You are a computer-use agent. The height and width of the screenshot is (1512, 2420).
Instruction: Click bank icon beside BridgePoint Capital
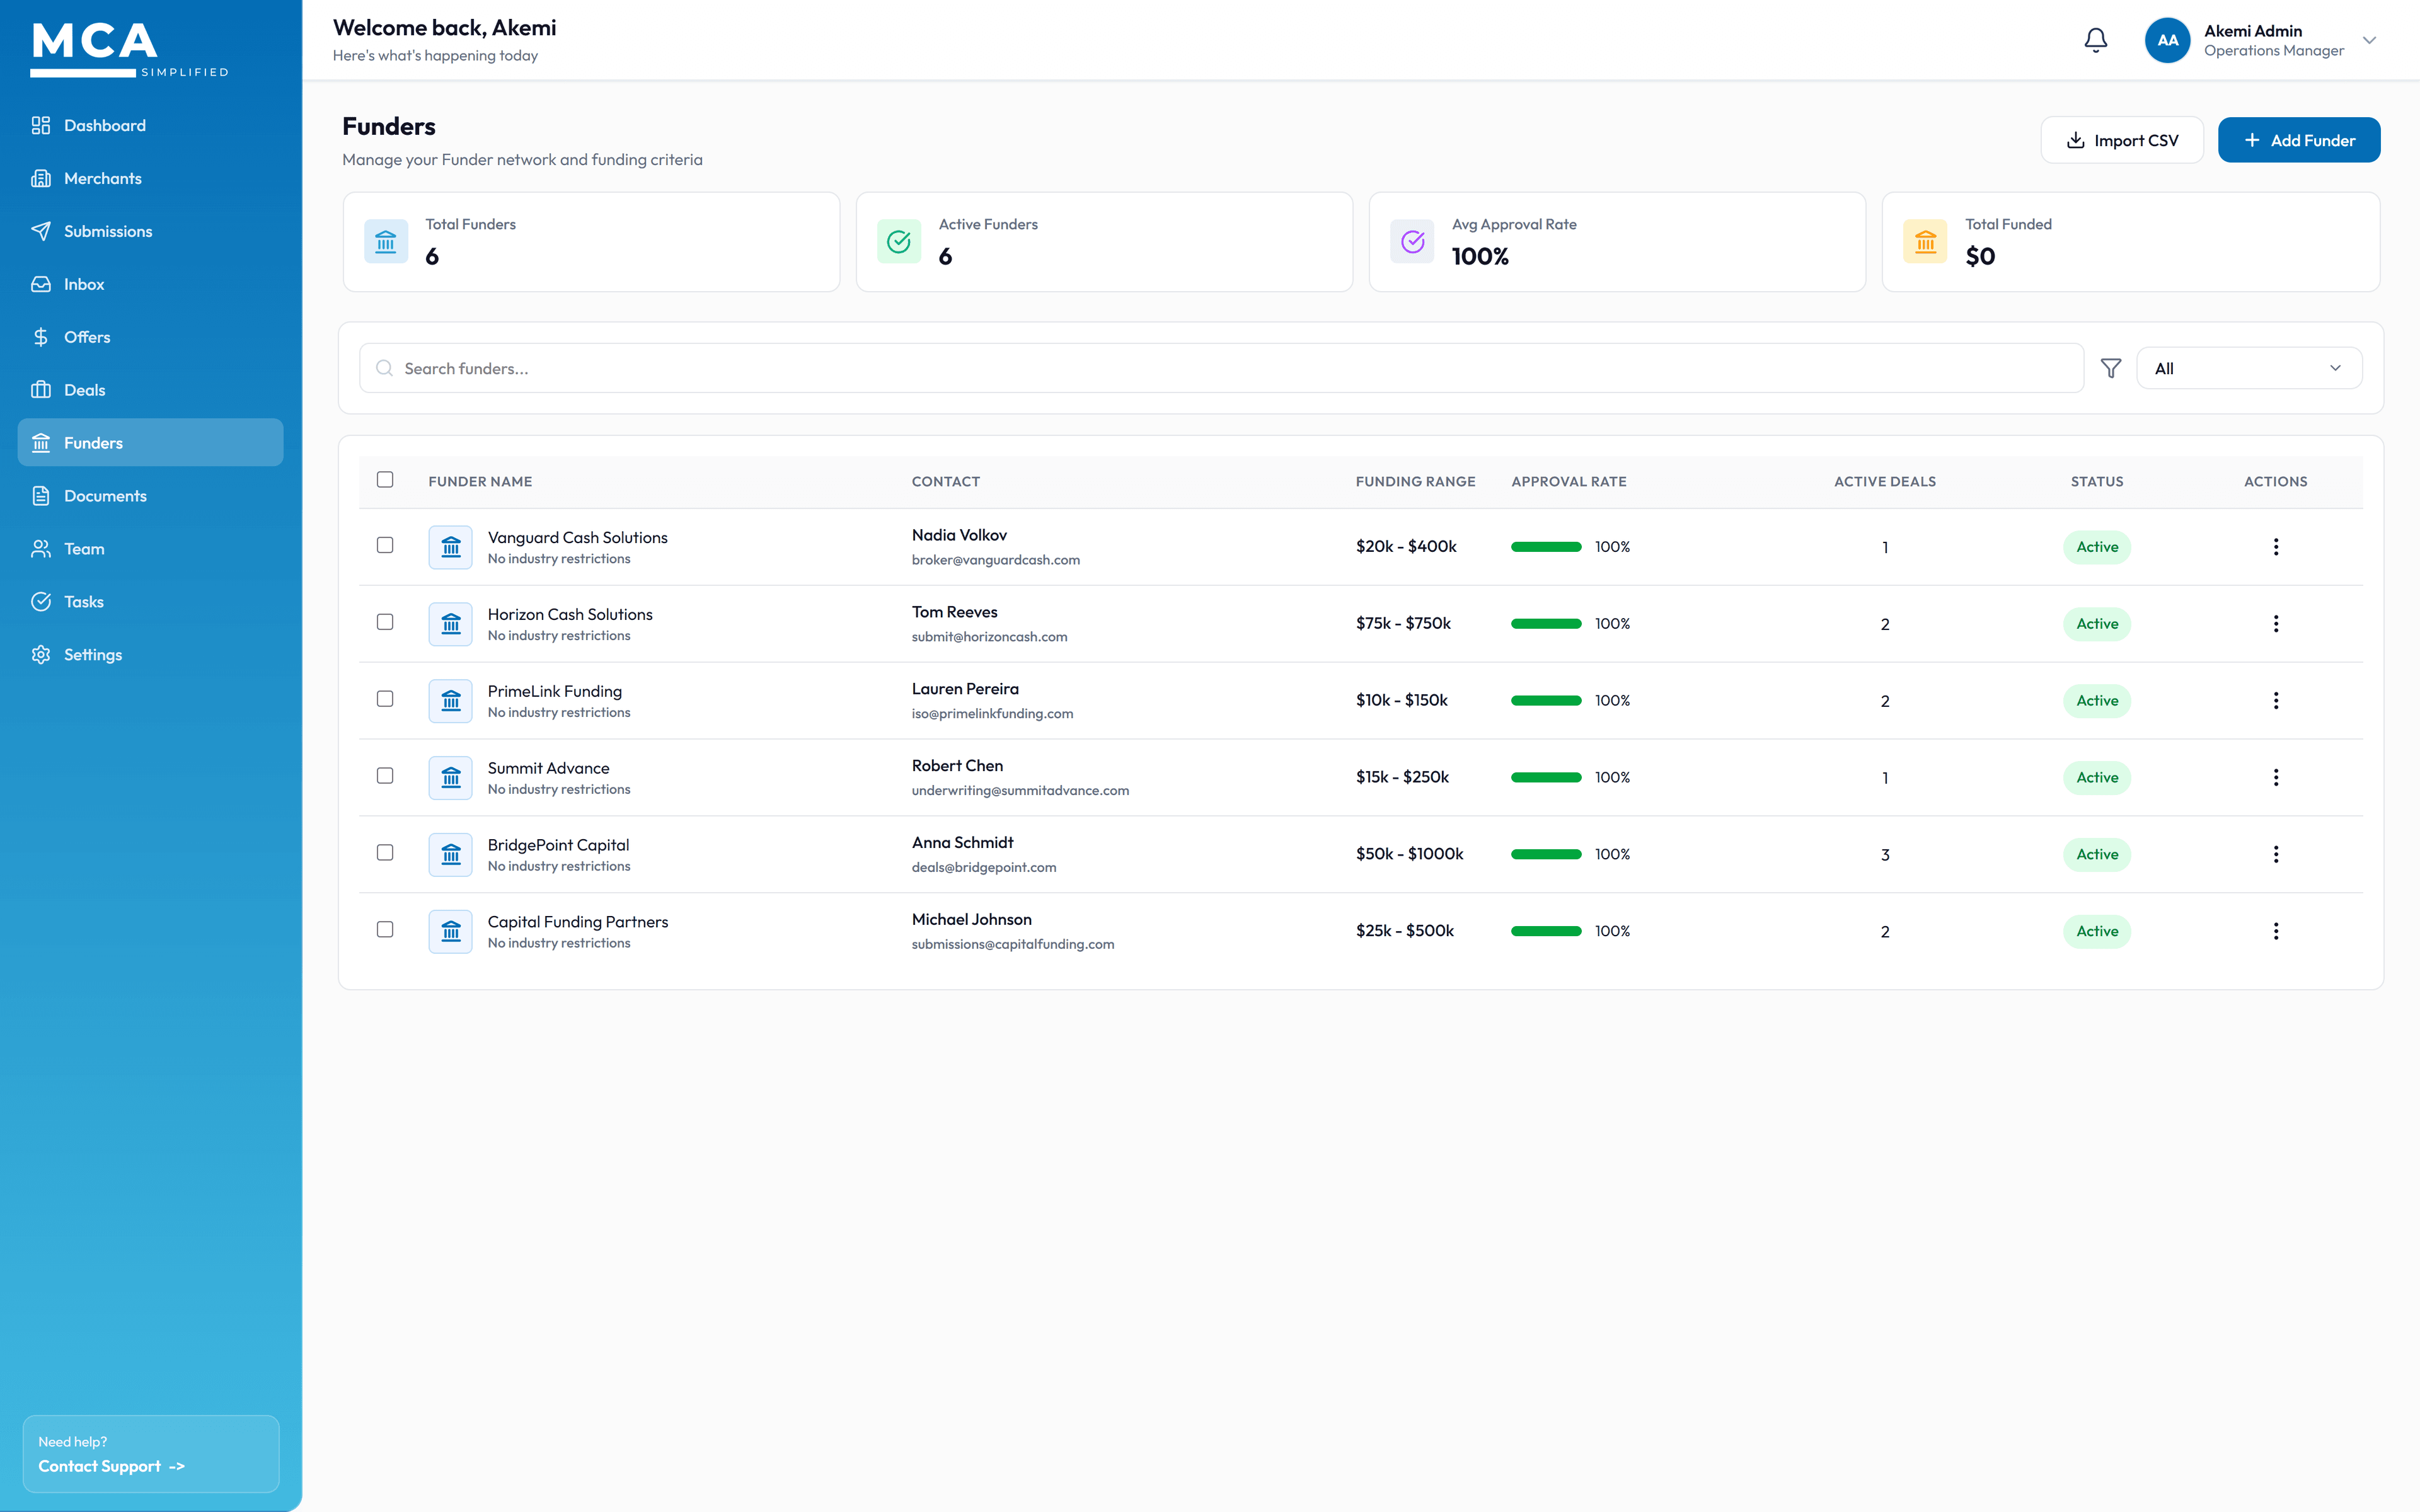(x=451, y=854)
